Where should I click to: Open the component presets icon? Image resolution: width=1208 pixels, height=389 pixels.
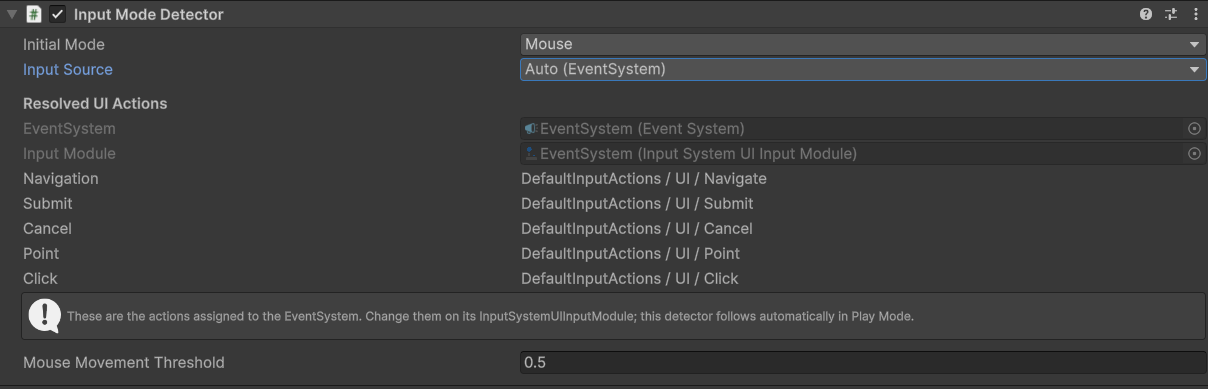coord(1171,14)
